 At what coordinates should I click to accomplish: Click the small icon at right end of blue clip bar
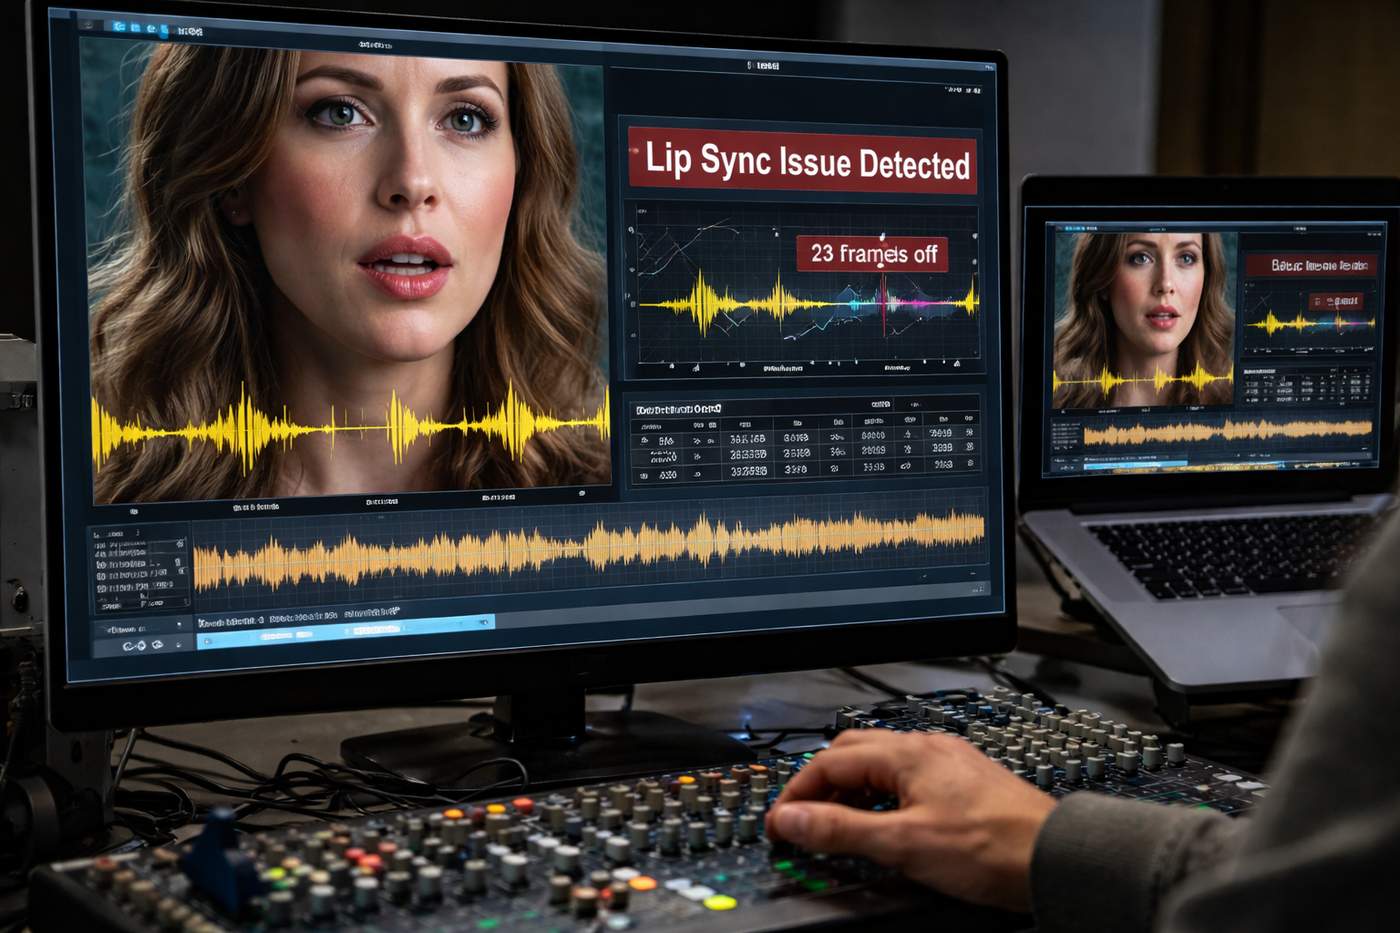pos(484,623)
